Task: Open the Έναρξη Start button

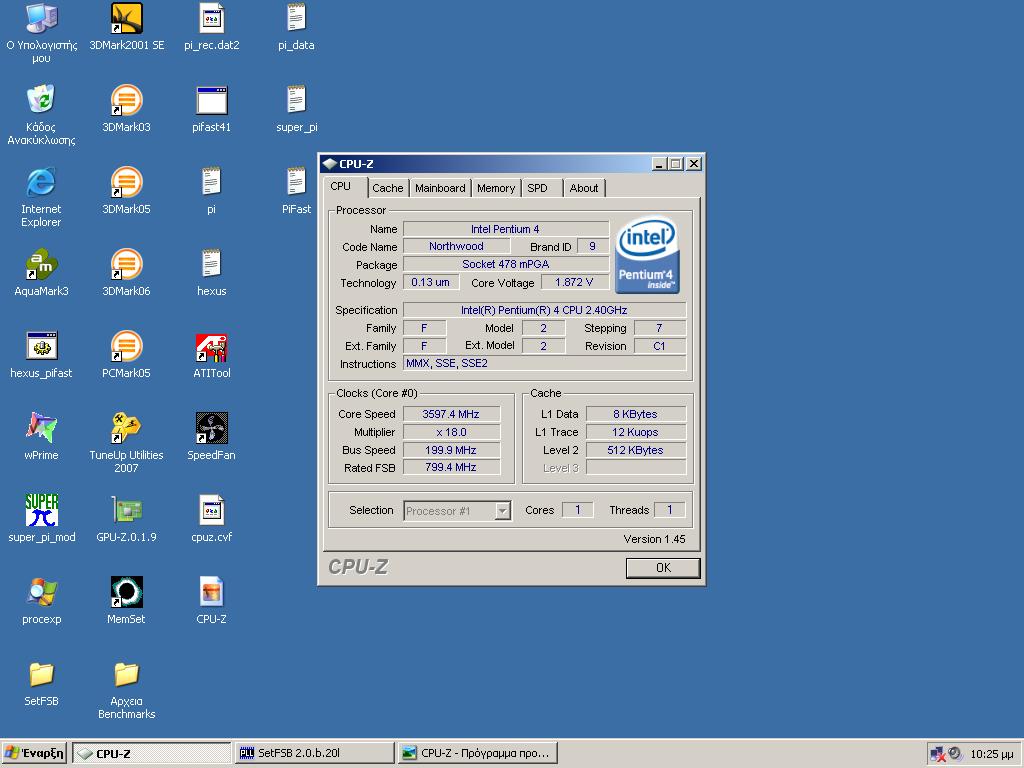Action: (34, 753)
